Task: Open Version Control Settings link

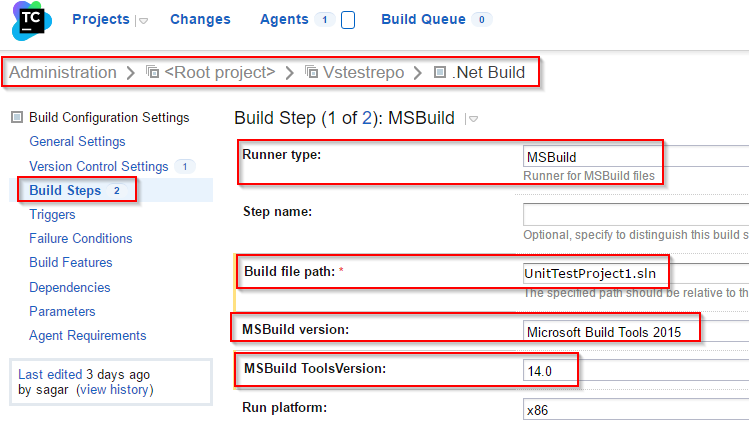Action: click(x=99, y=166)
